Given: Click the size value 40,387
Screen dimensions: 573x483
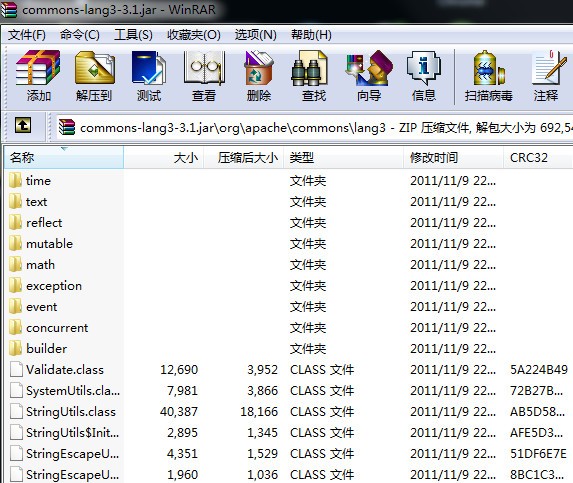Looking at the screenshot, I should 179,411.
